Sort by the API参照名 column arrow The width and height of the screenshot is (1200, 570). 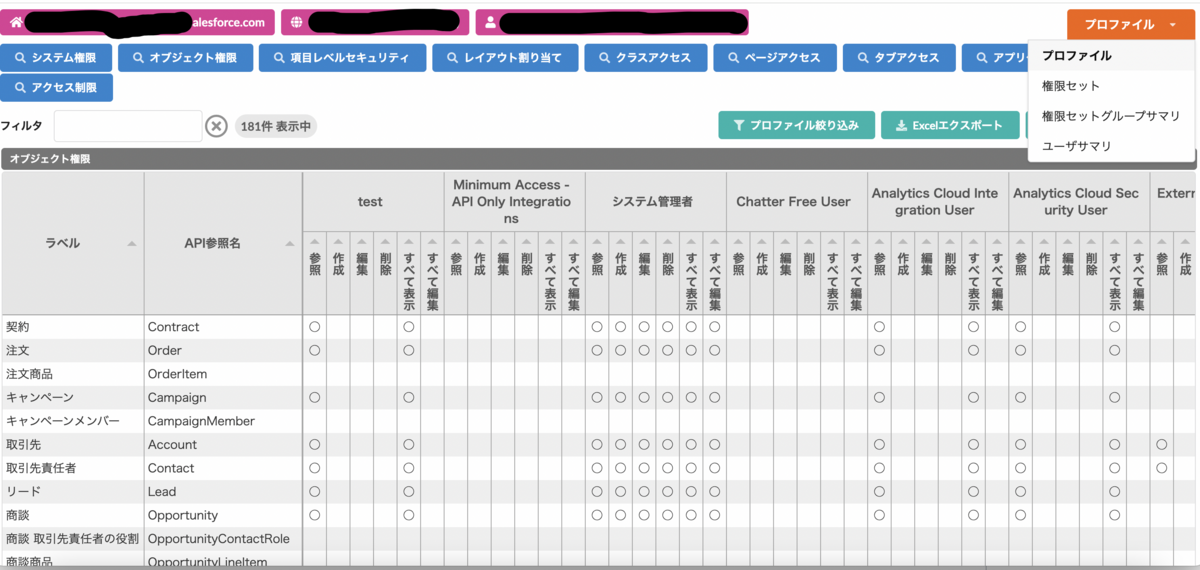coord(291,244)
